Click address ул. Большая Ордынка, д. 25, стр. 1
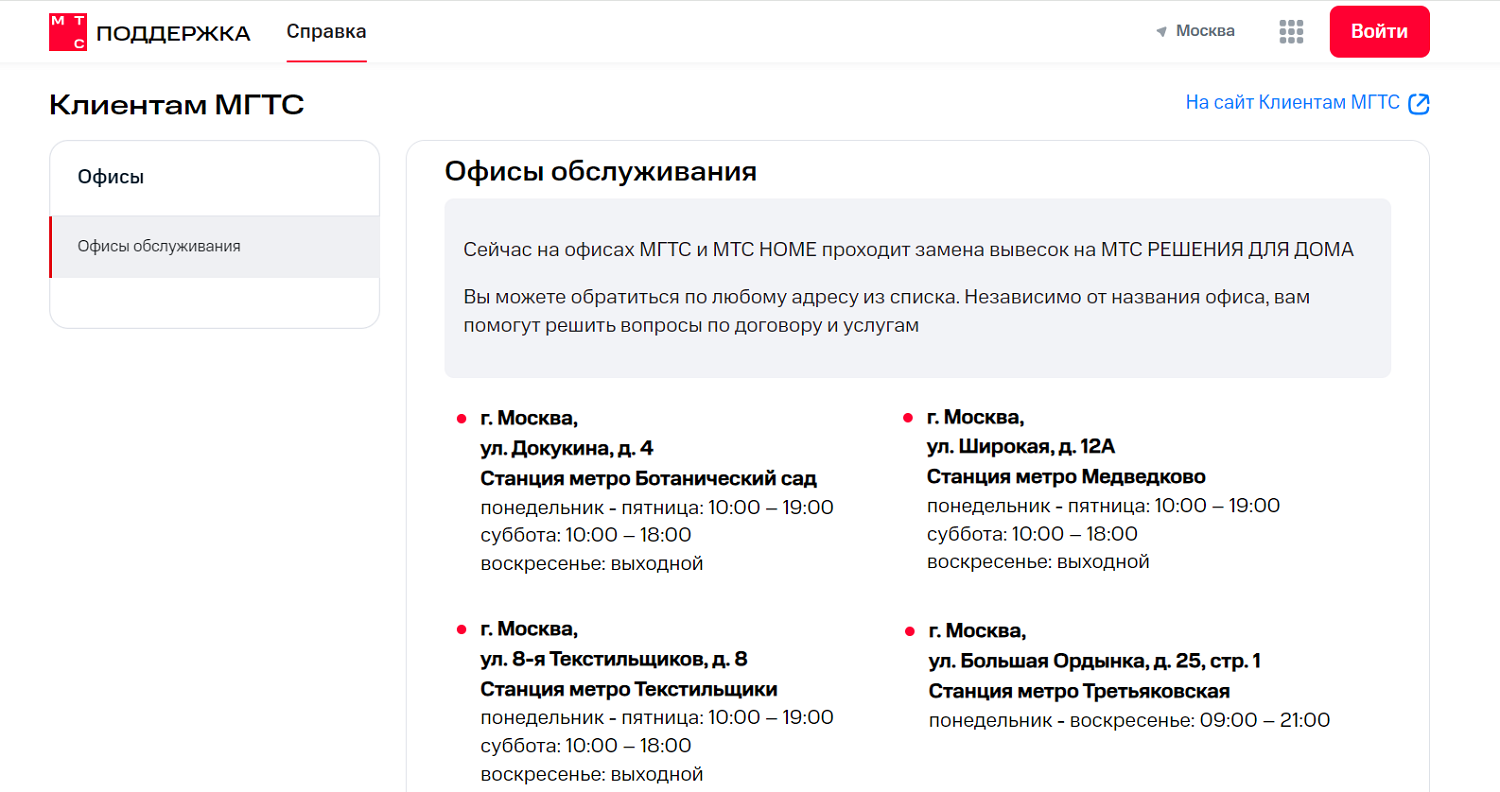Viewport: 1500px width, 792px height. tap(1095, 662)
